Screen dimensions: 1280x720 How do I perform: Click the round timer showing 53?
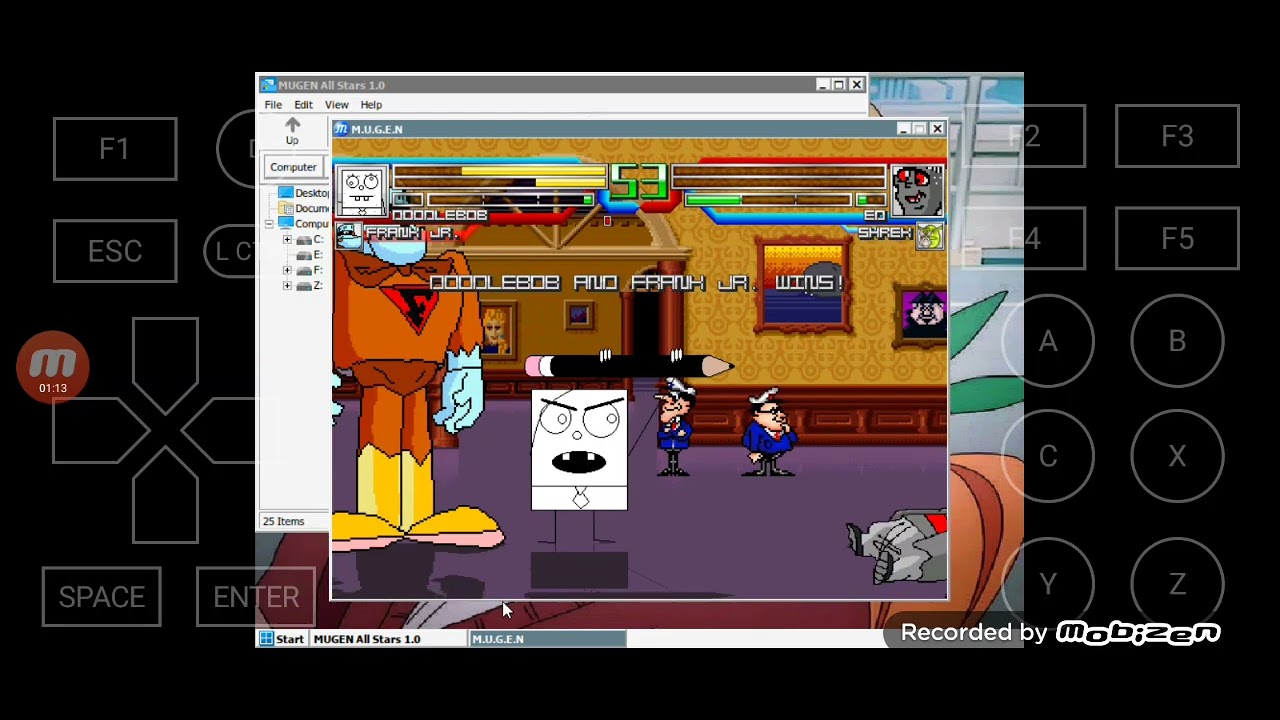point(639,183)
